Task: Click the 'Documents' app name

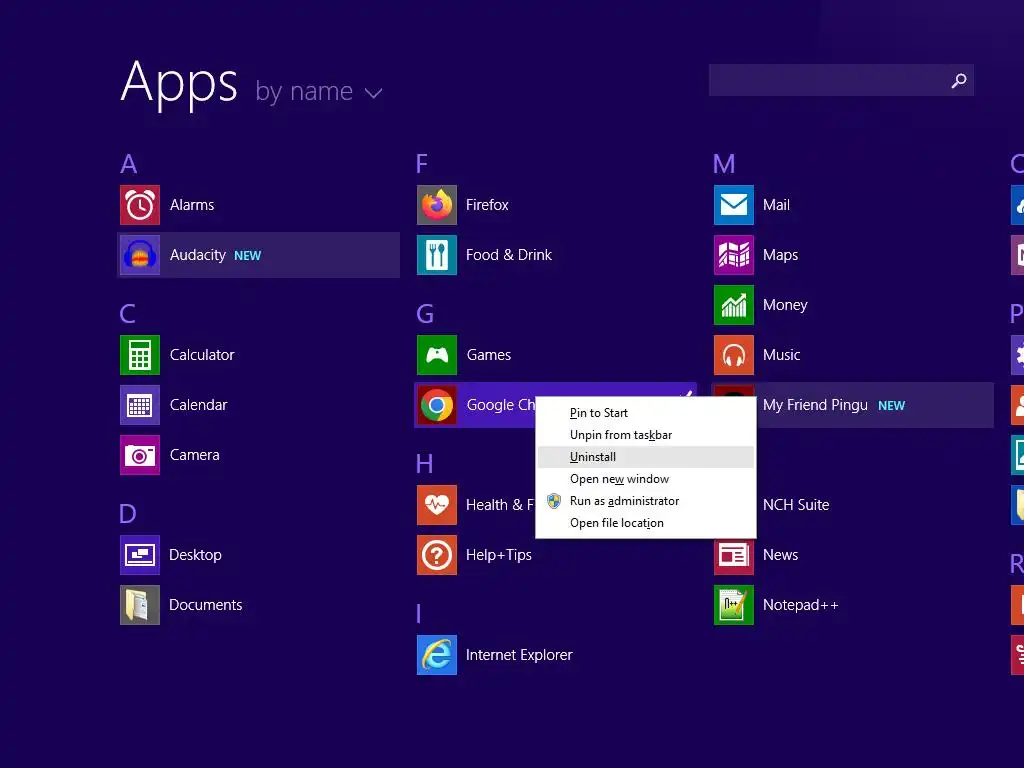Action: pyautogui.click(x=206, y=605)
